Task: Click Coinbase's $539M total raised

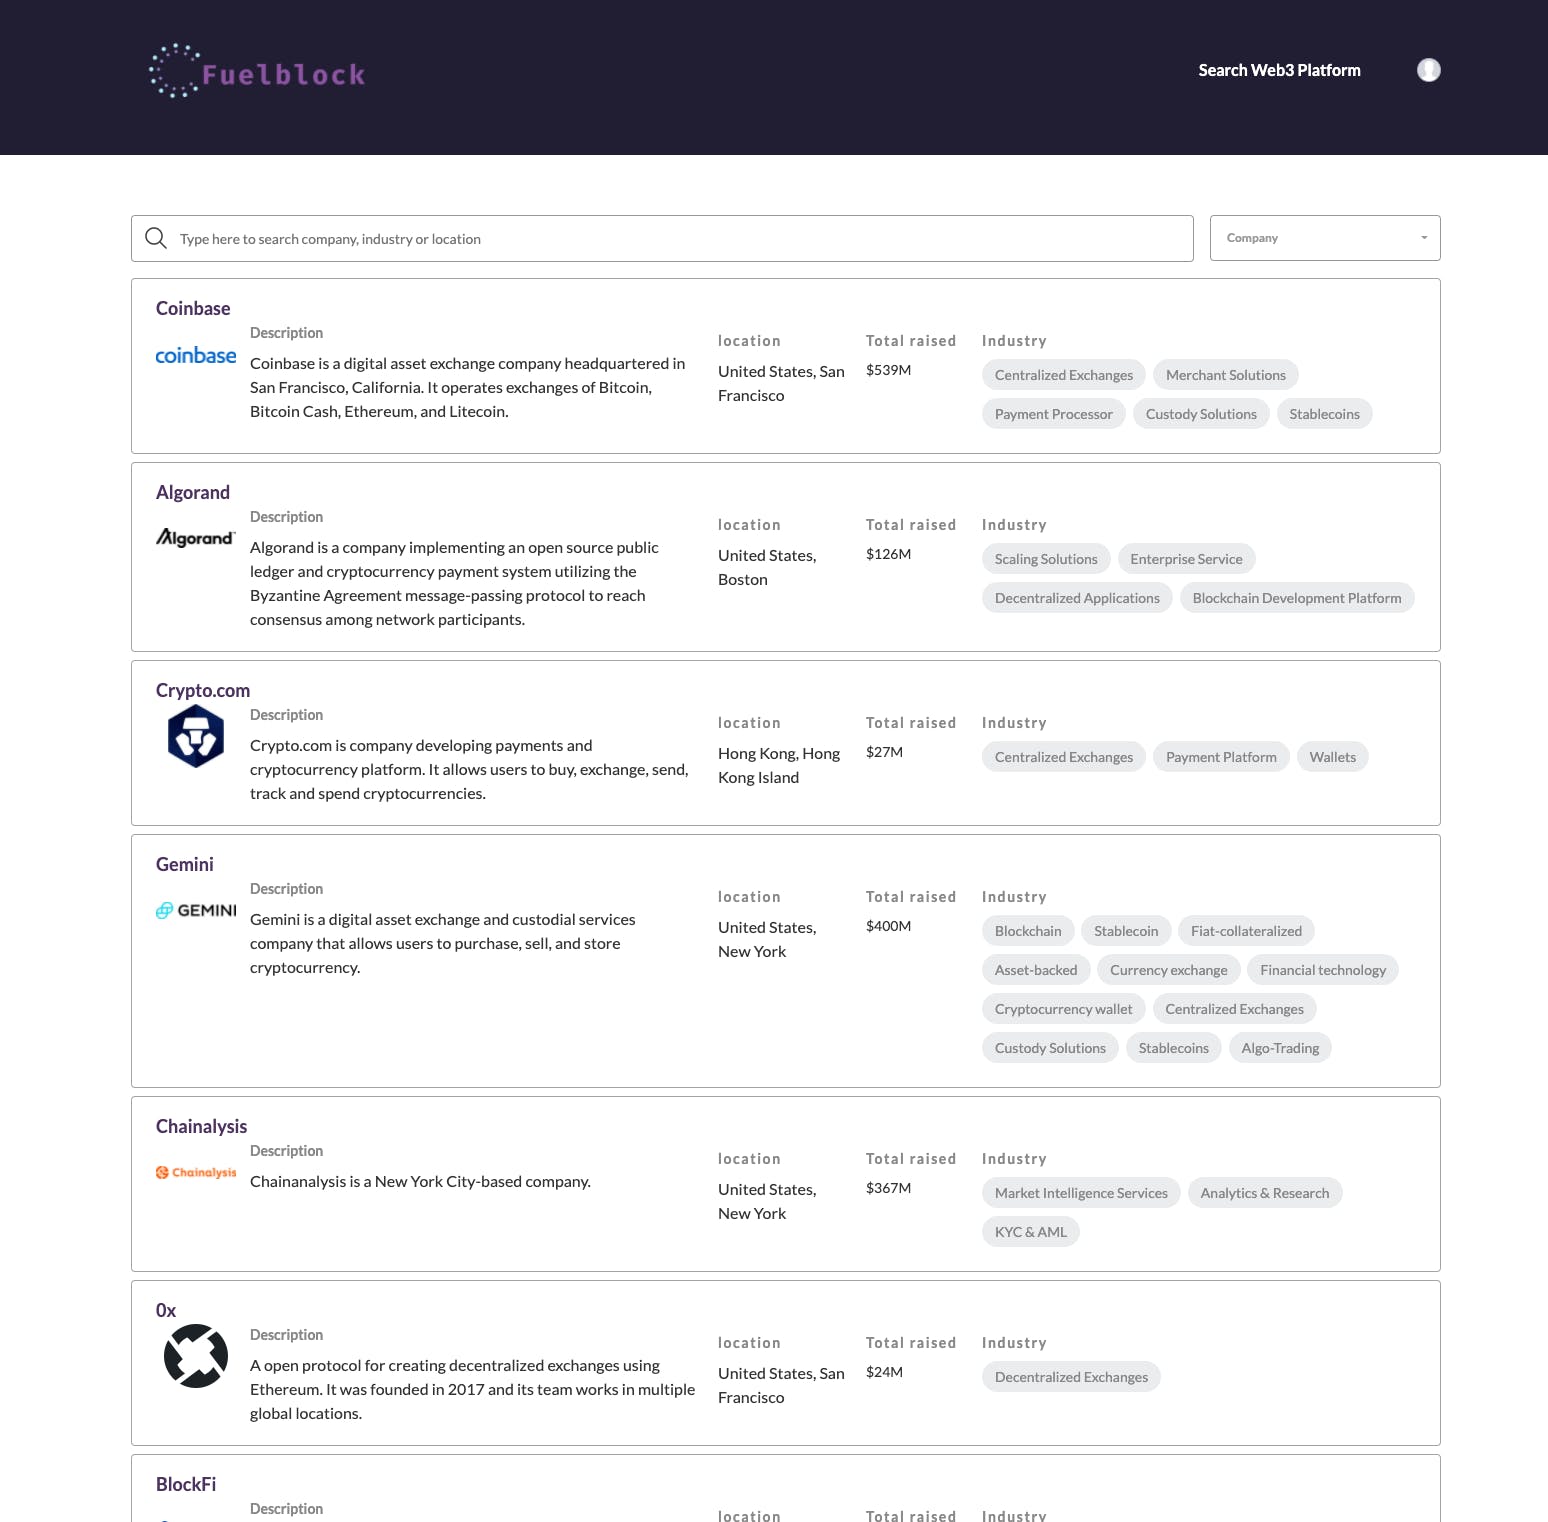Action: (x=889, y=370)
